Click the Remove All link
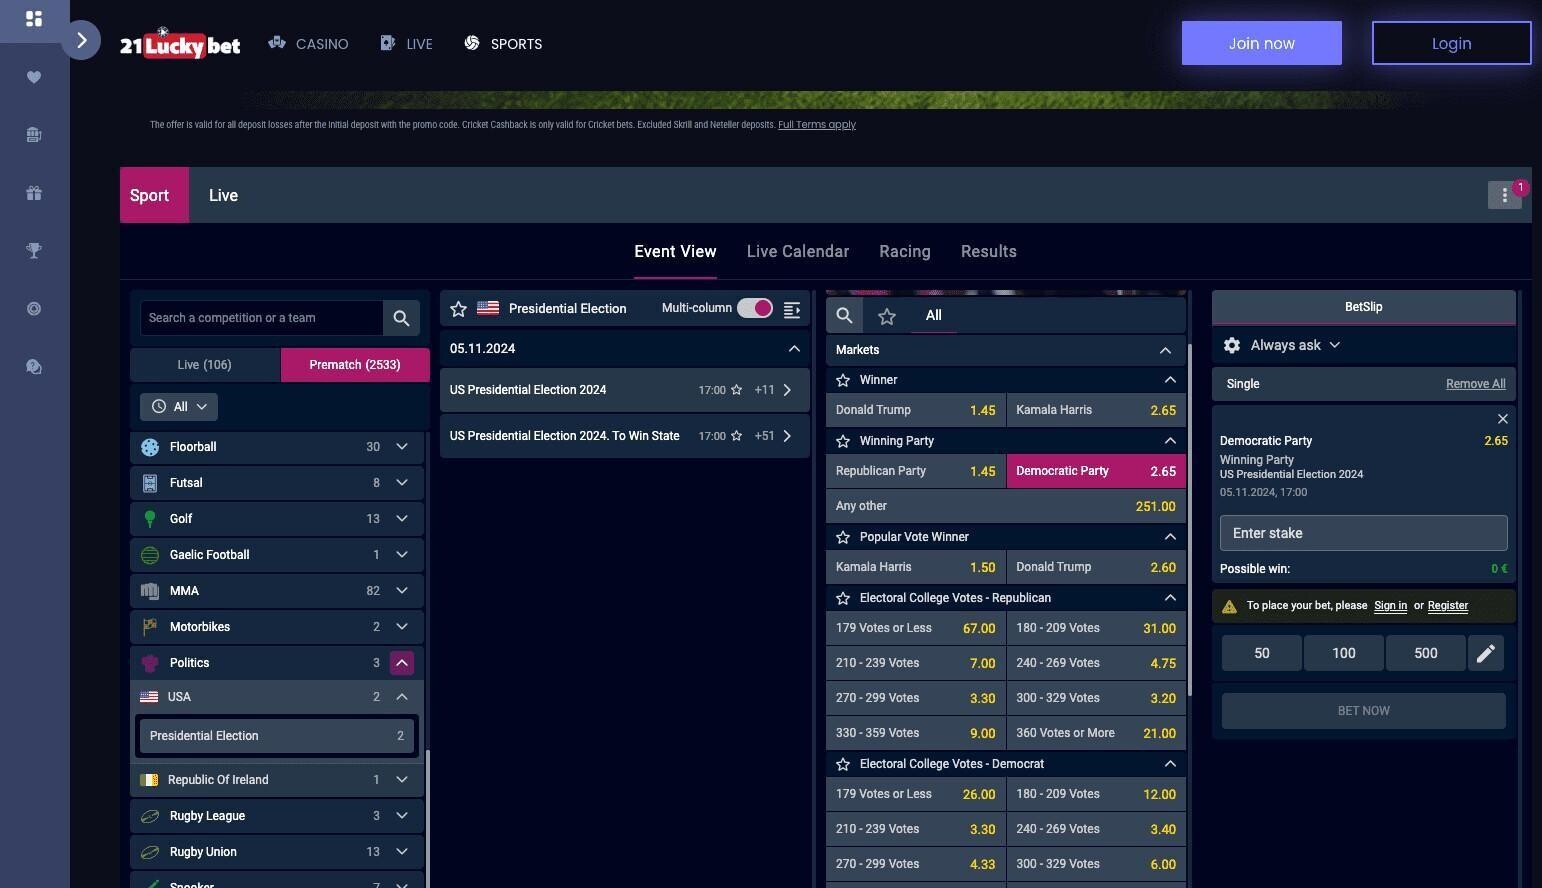Screen dimensions: 1542x888 (1475, 384)
